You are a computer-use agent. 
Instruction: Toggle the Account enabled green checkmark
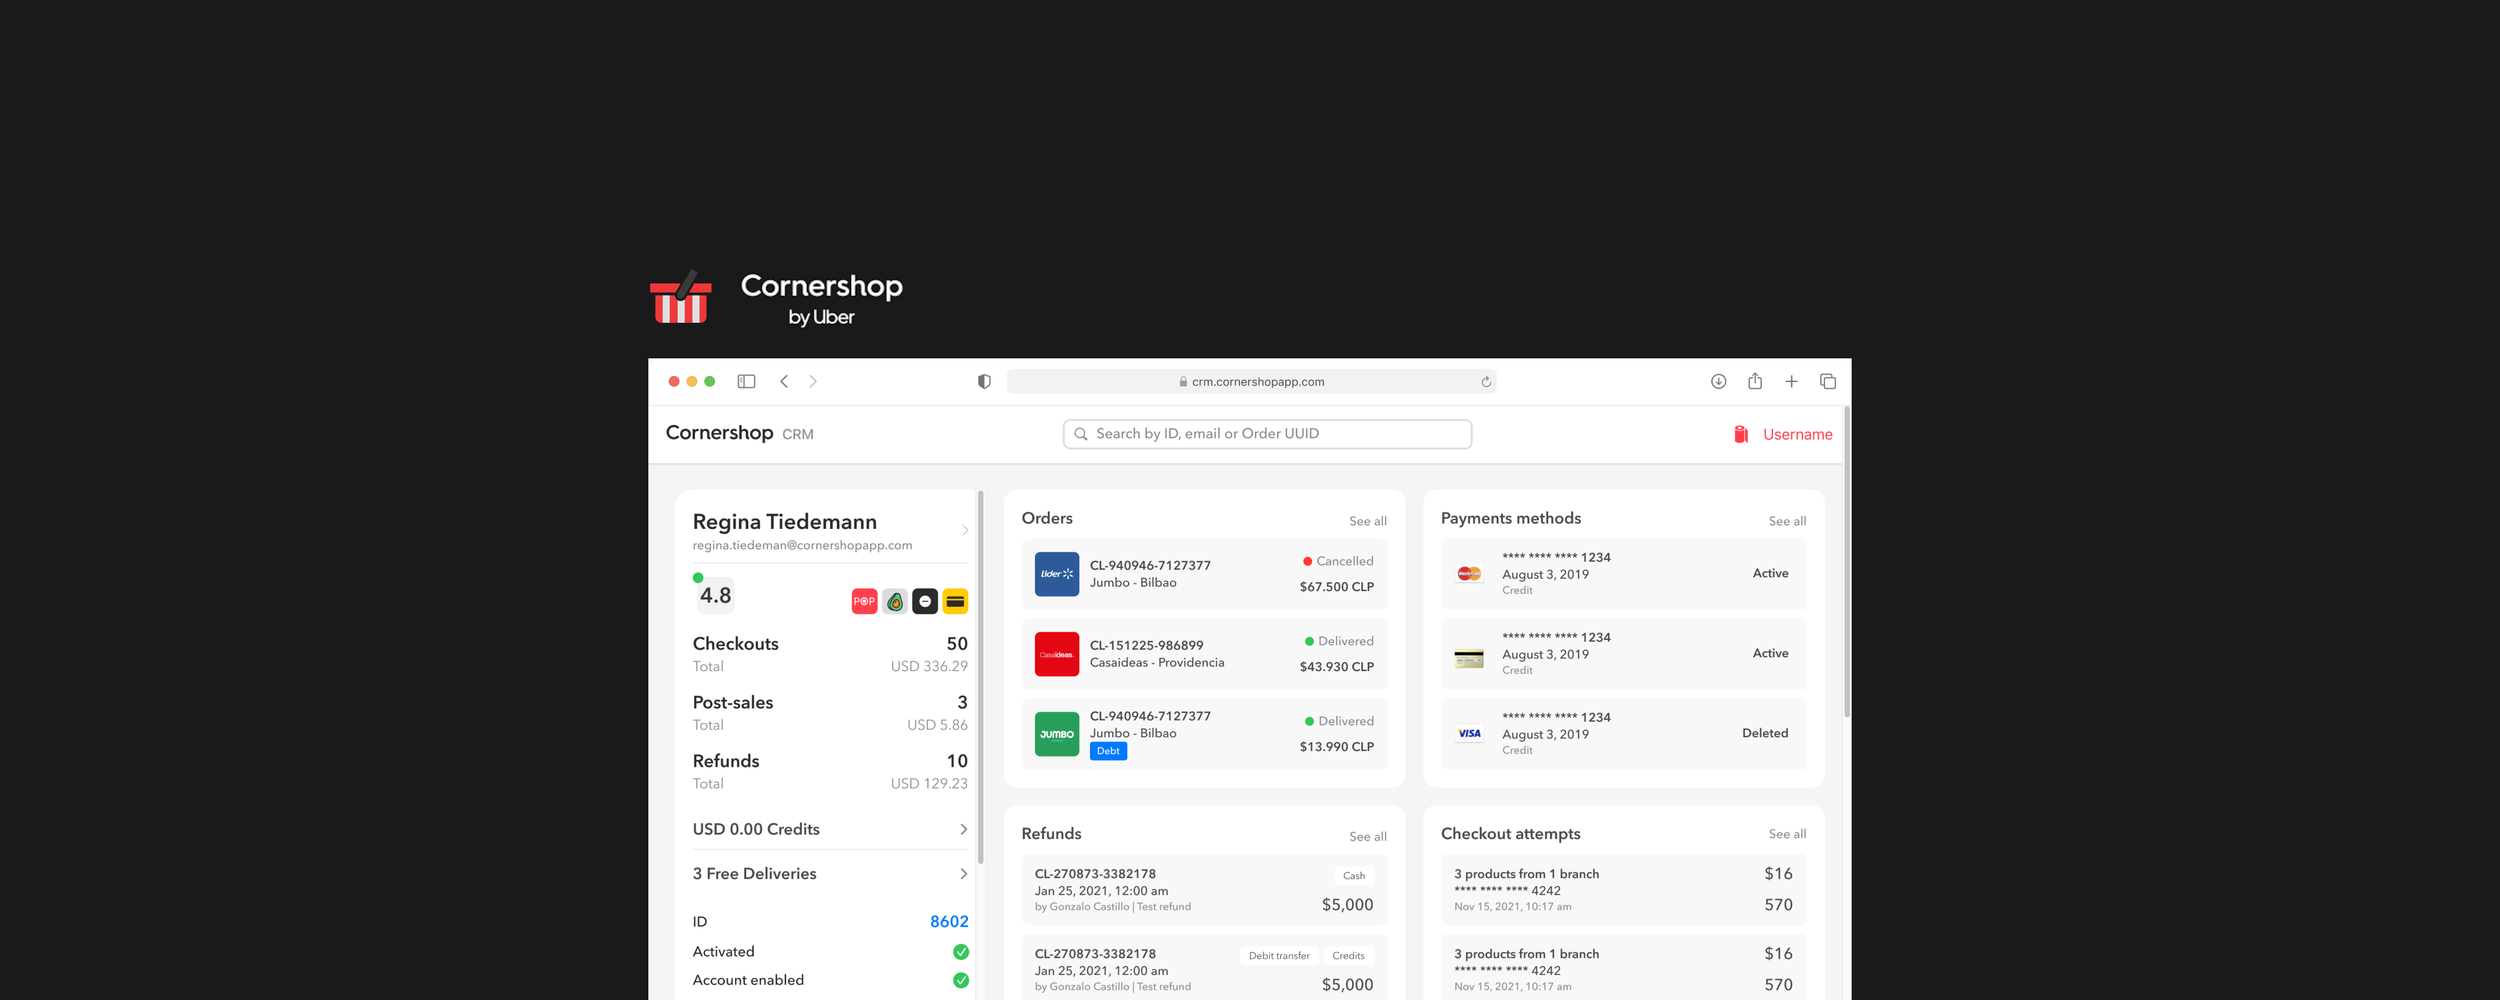tap(961, 980)
